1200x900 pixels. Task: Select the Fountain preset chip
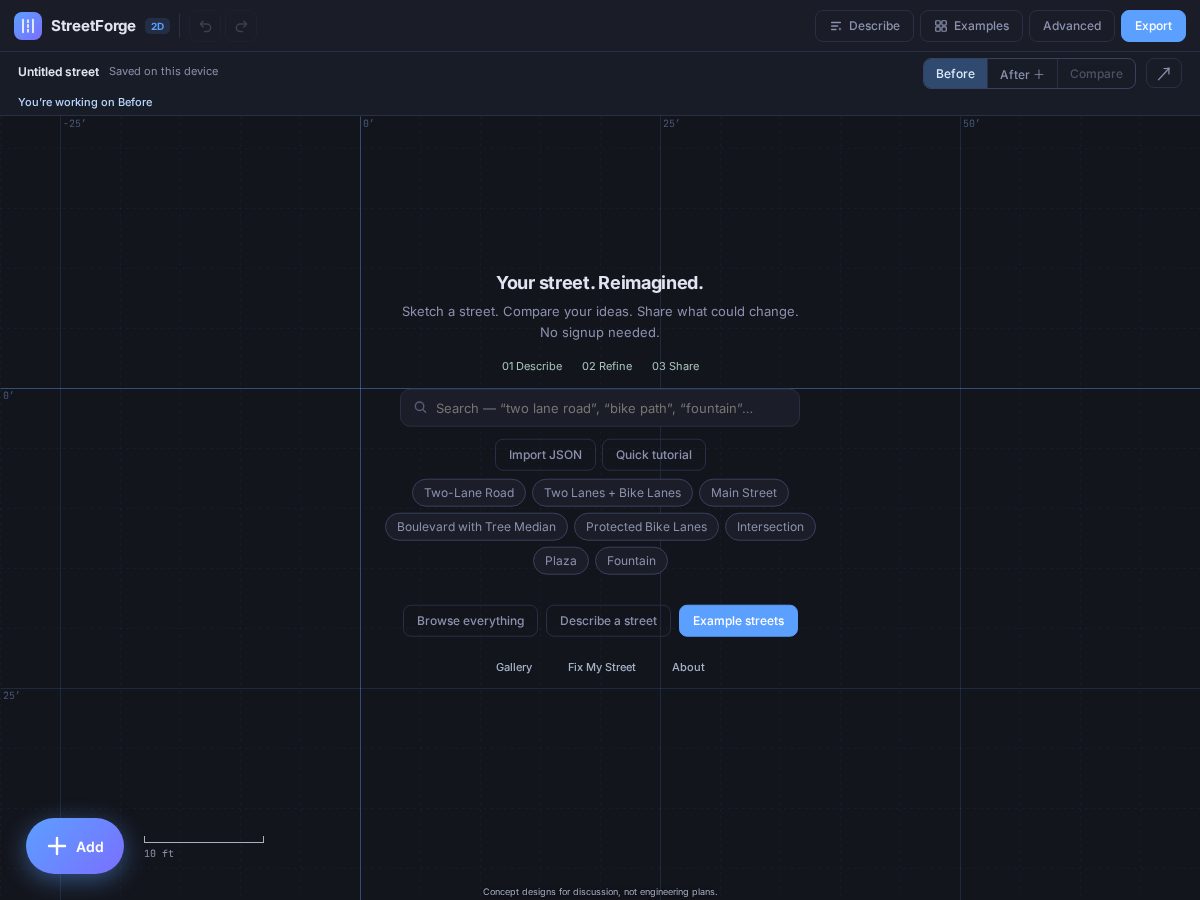(x=631, y=561)
